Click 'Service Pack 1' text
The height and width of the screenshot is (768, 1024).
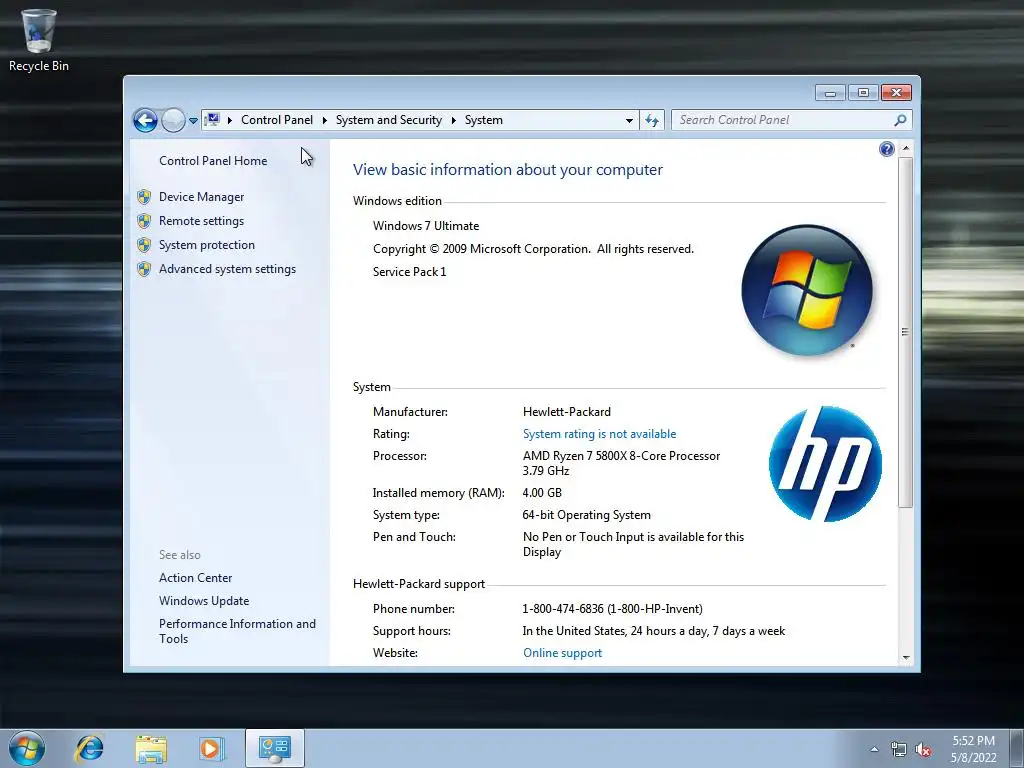[409, 272]
